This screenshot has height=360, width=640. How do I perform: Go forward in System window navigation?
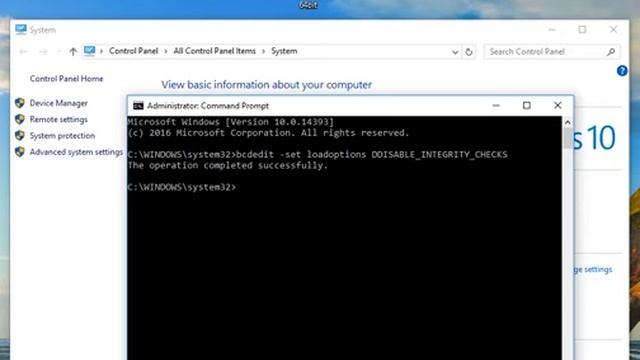[43, 52]
